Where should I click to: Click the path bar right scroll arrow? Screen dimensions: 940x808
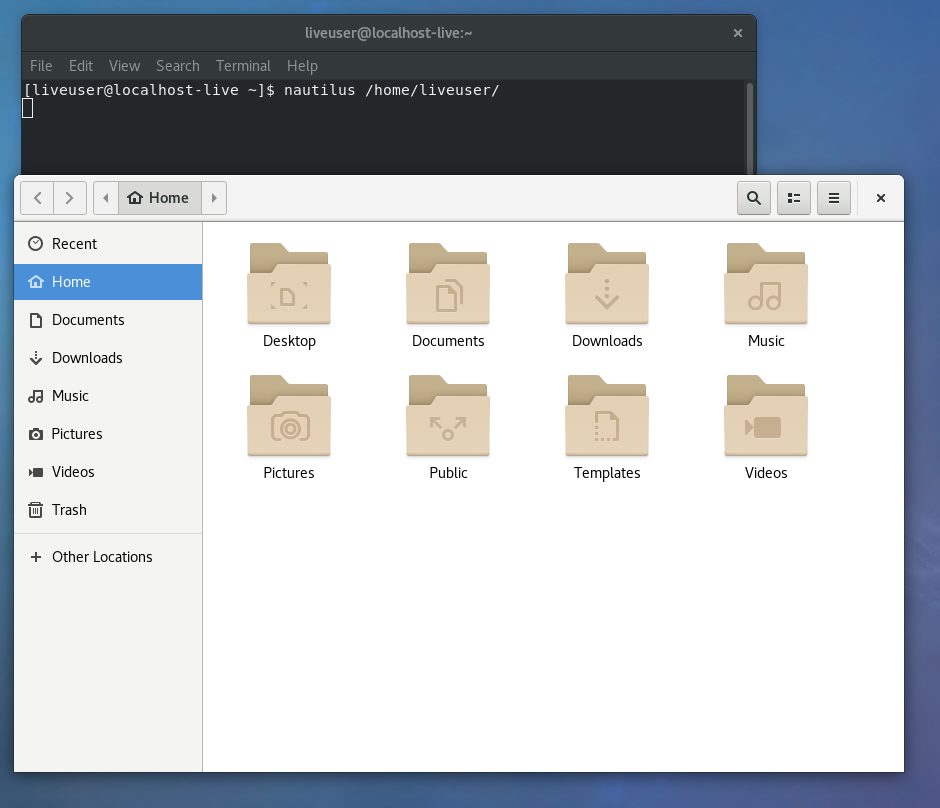[x=214, y=198]
